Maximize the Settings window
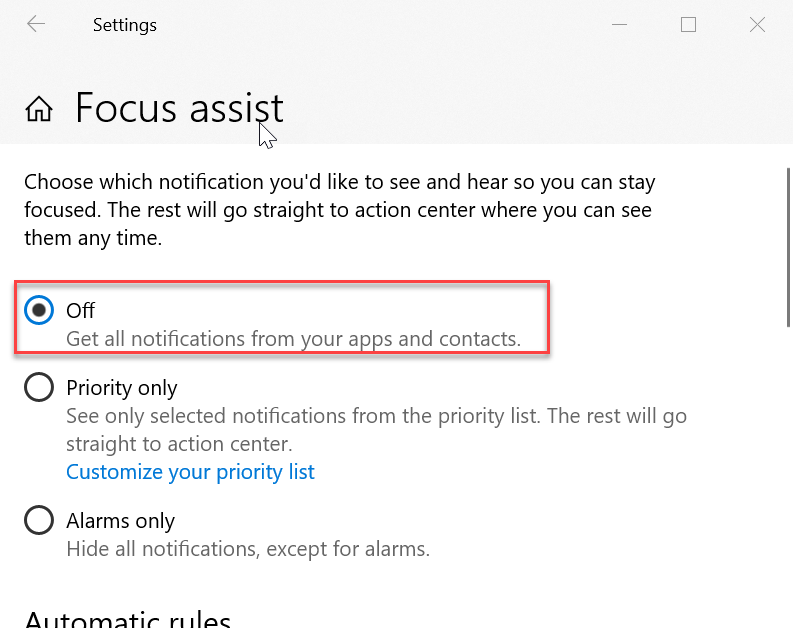The width and height of the screenshot is (793, 628). click(x=688, y=25)
